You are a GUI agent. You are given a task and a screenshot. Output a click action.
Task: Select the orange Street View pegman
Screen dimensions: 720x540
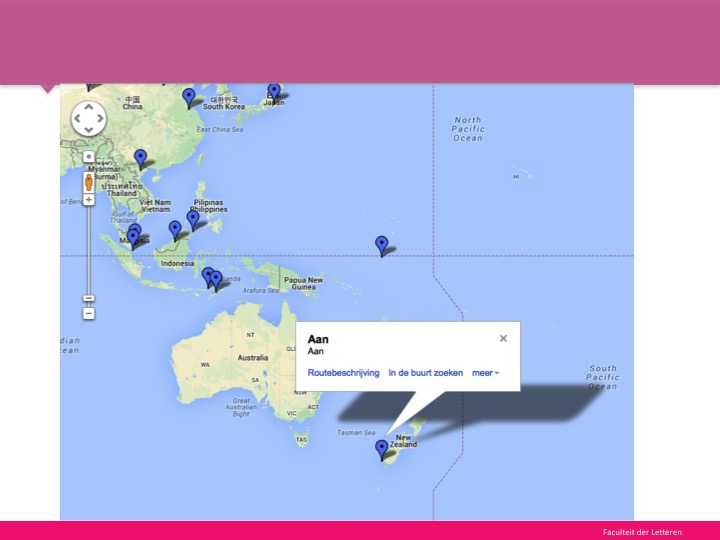click(x=89, y=183)
